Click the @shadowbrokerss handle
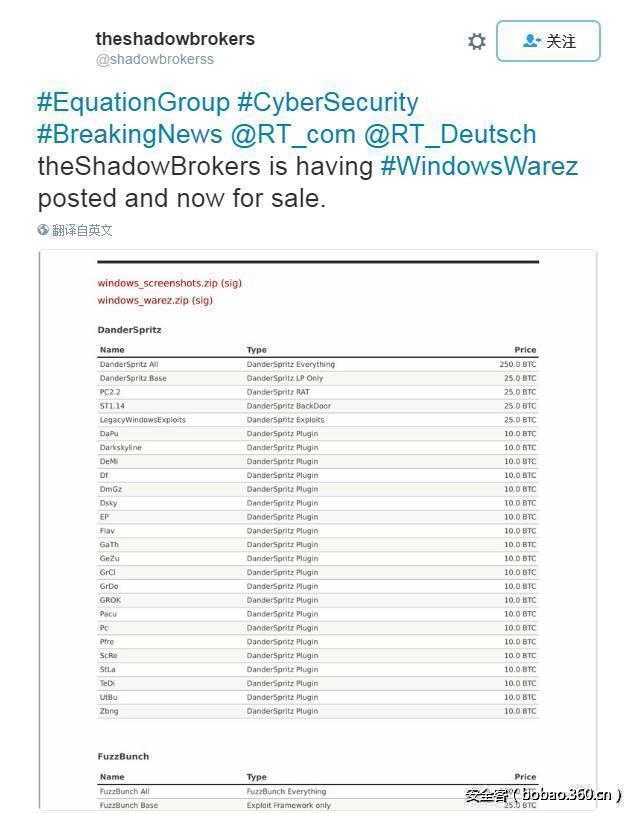 pyautogui.click(x=154, y=60)
